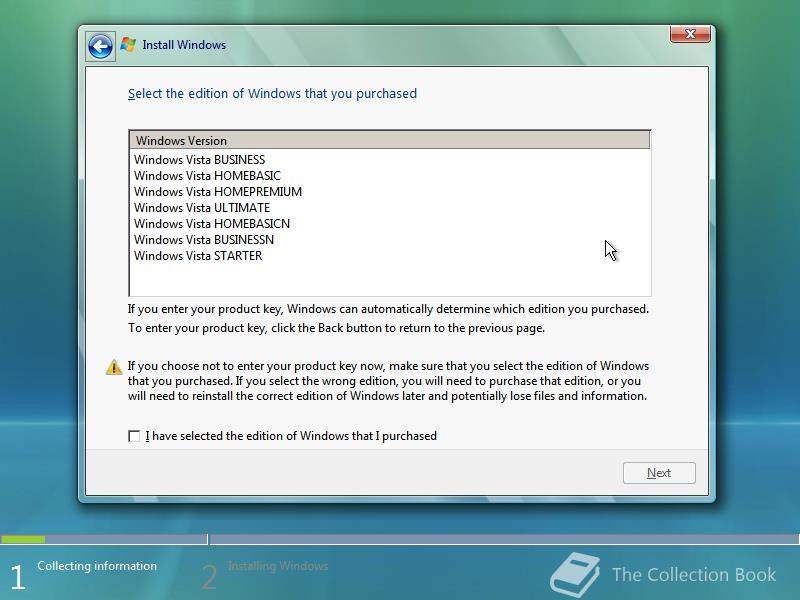Image resolution: width=800 pixels, height=600 pixels.
Task: Click 'Select the edition of Windows' heading
Action: tap(272, 94)
